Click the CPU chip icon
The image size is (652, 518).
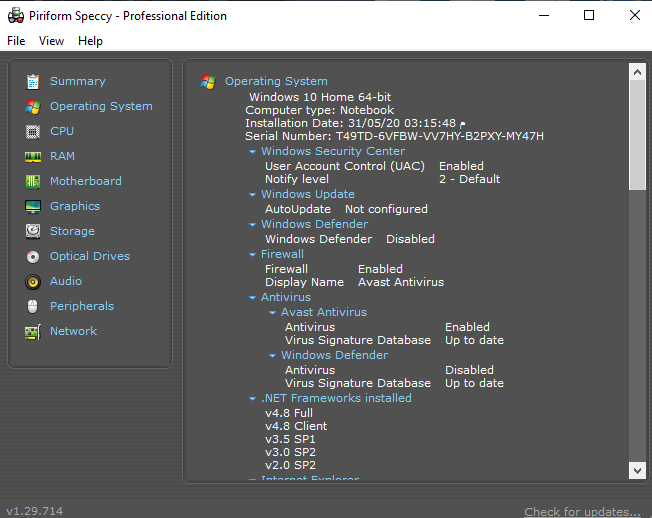[x=33, y=131]
